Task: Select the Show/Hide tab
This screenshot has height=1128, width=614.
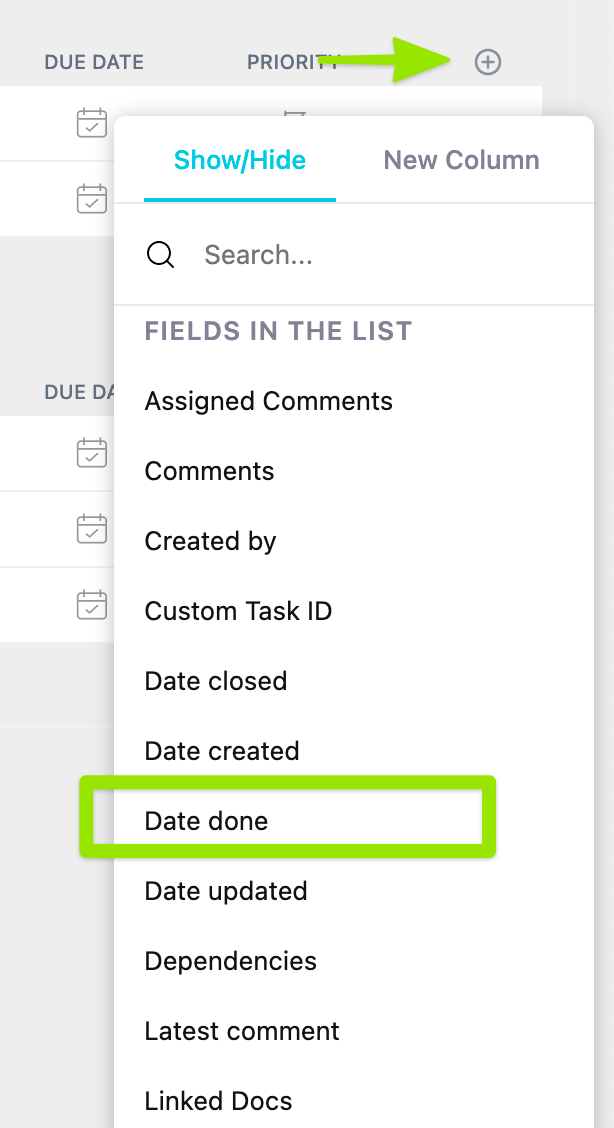Action: 240,160
